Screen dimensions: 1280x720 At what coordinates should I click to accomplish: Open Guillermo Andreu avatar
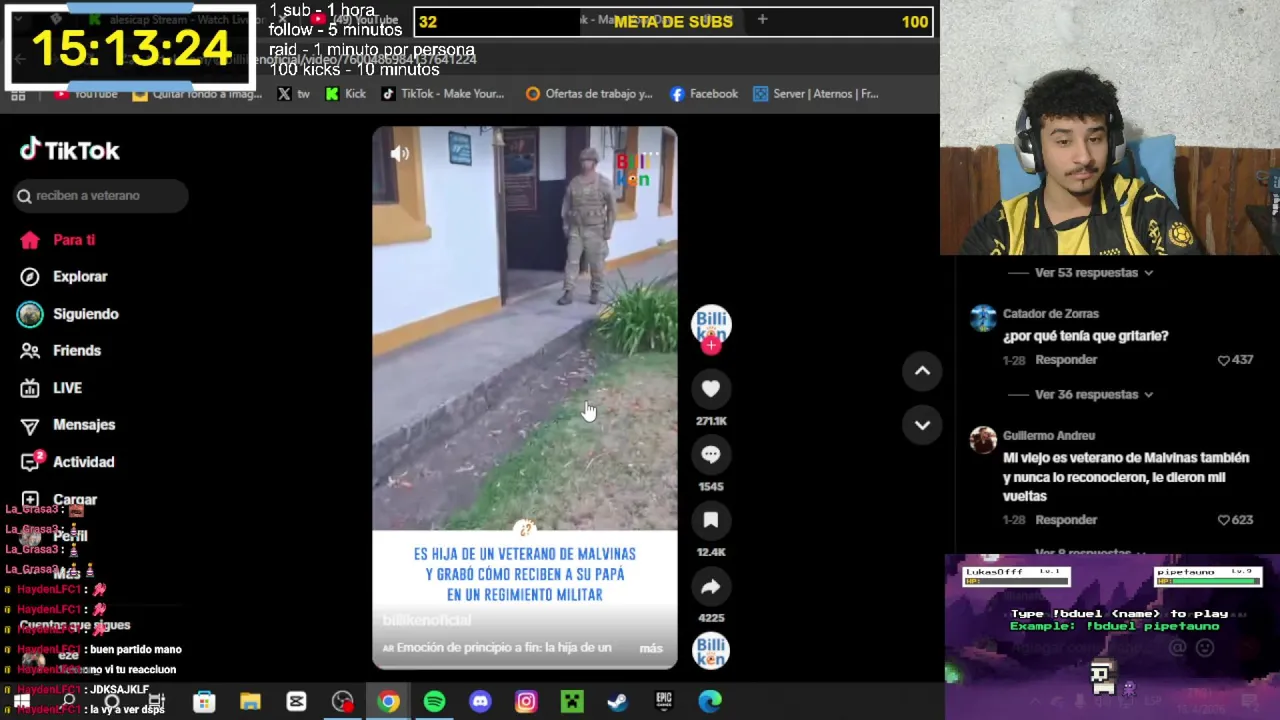(x=983, y=440)
